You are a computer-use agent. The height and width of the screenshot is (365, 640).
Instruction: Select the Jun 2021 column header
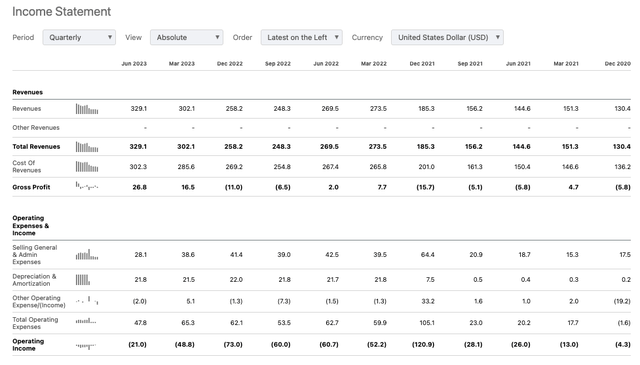point(518,64)
